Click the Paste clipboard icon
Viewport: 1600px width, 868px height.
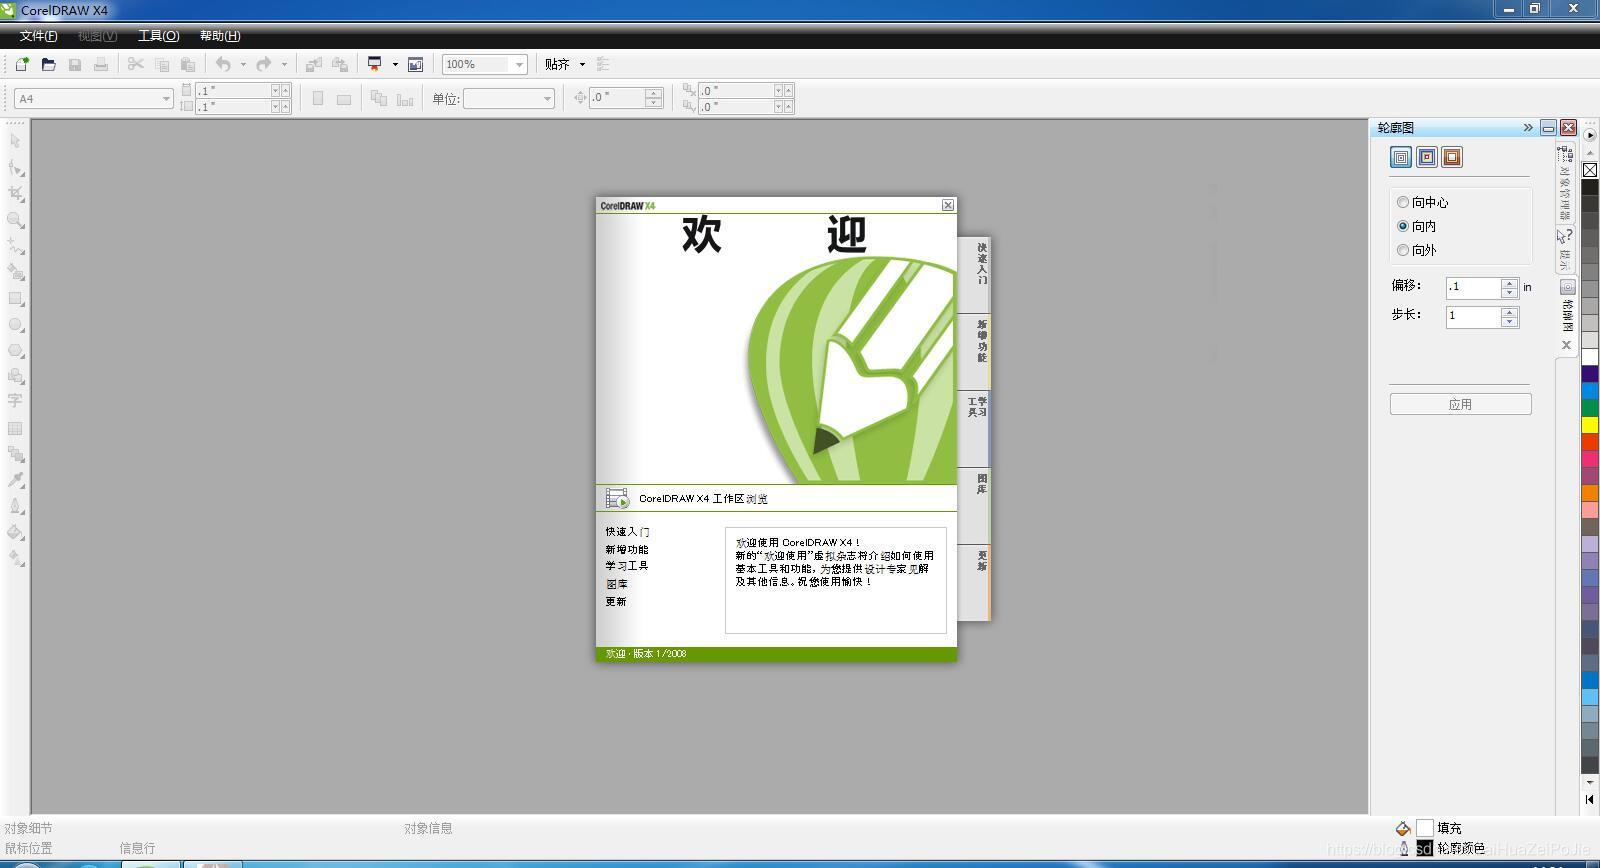coord(188,64)
